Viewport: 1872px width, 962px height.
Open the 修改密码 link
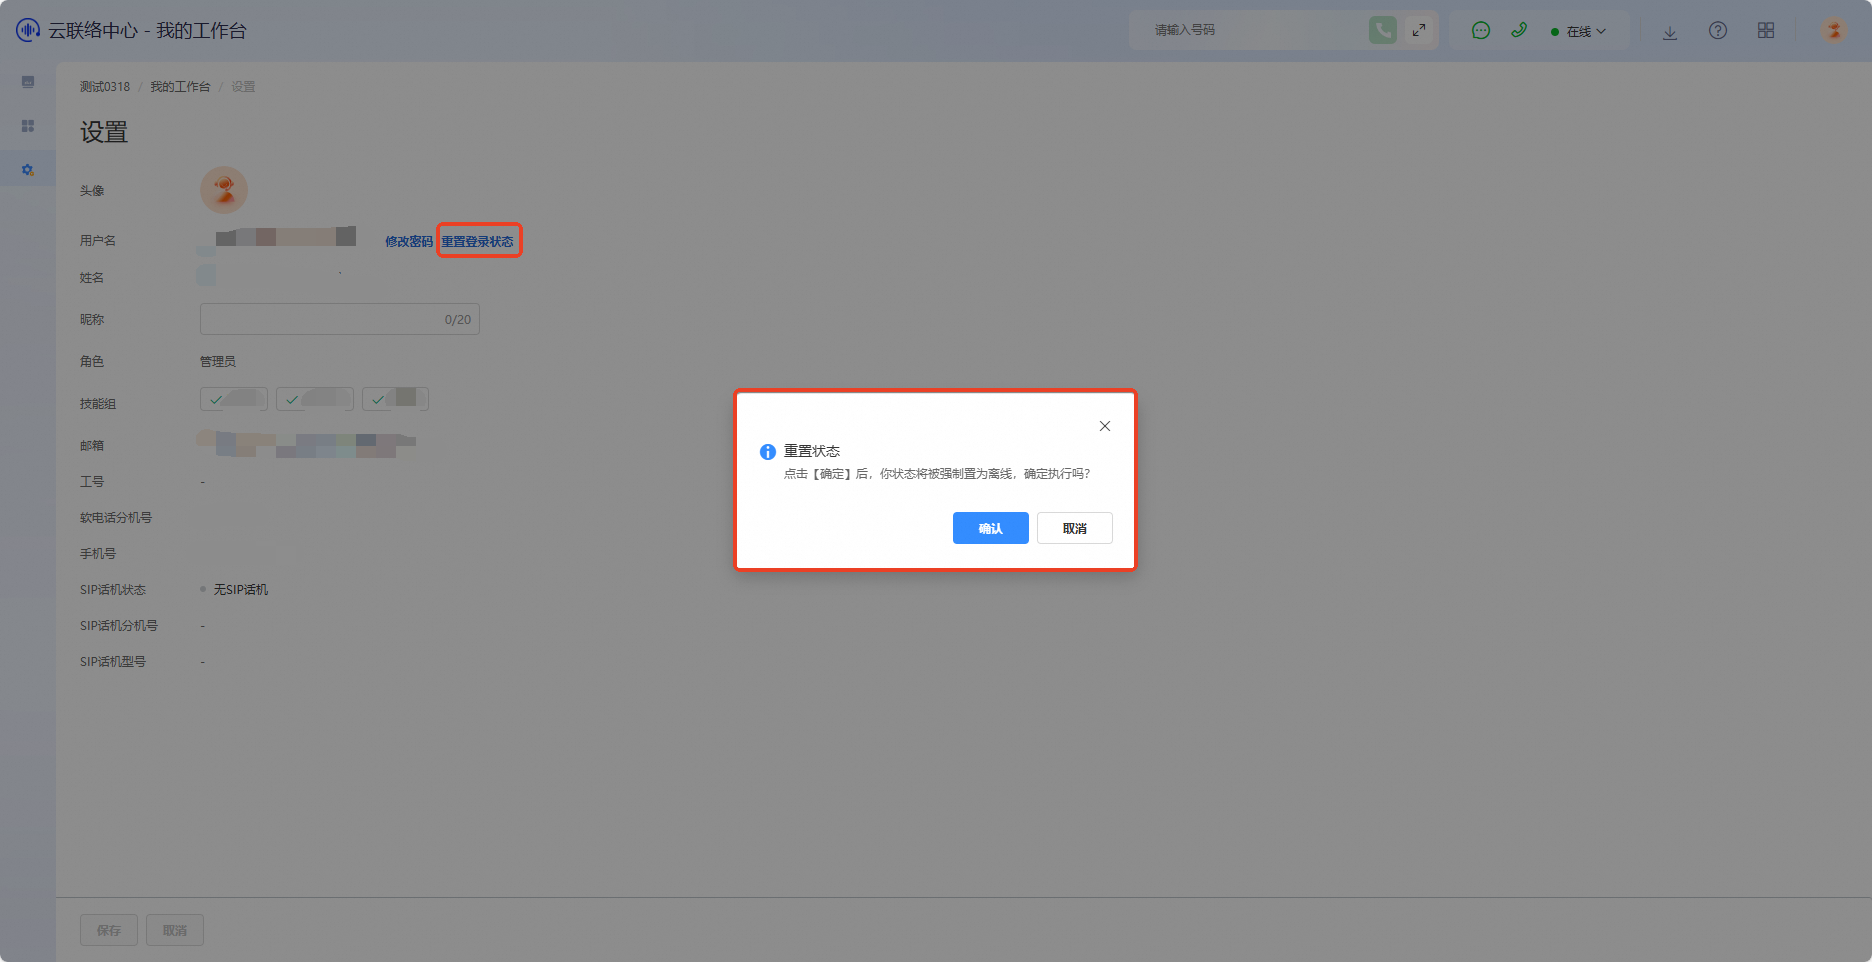pyautogui.click(x=409, y=242)
